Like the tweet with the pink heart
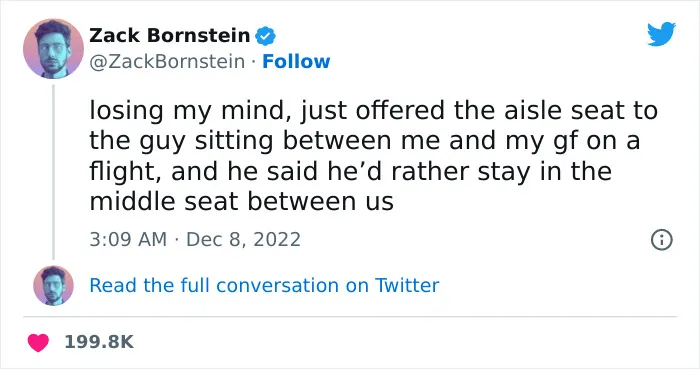Screen dimensions: 700x369 click(38, 342)
